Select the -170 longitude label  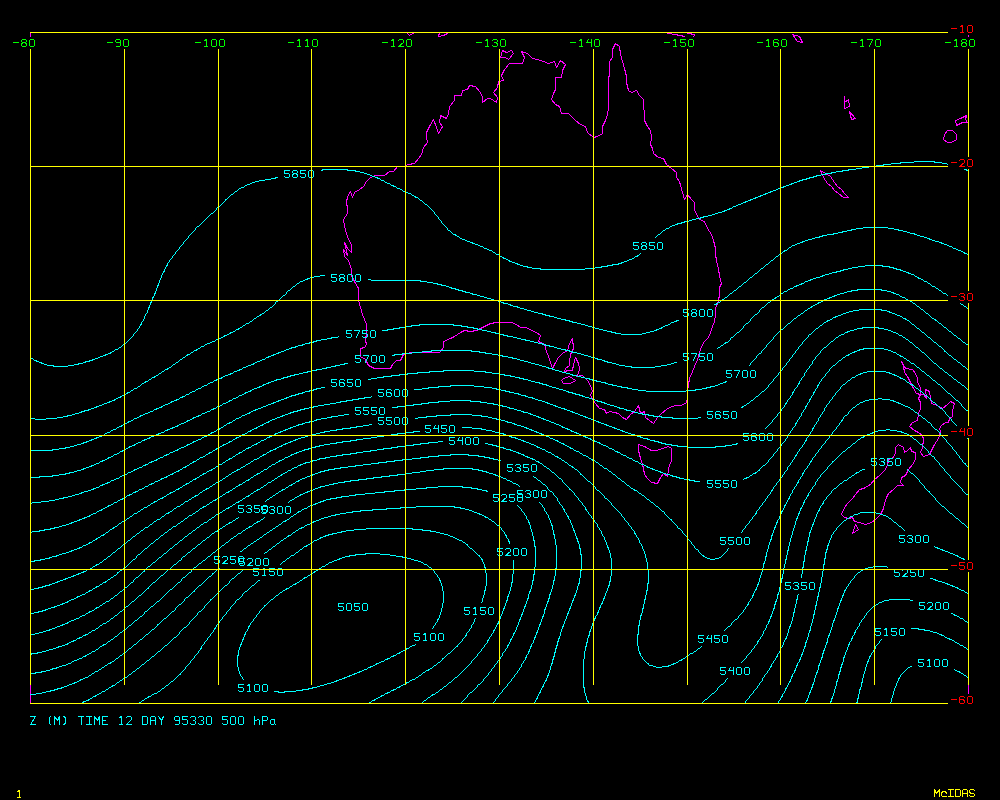point(867,43)
